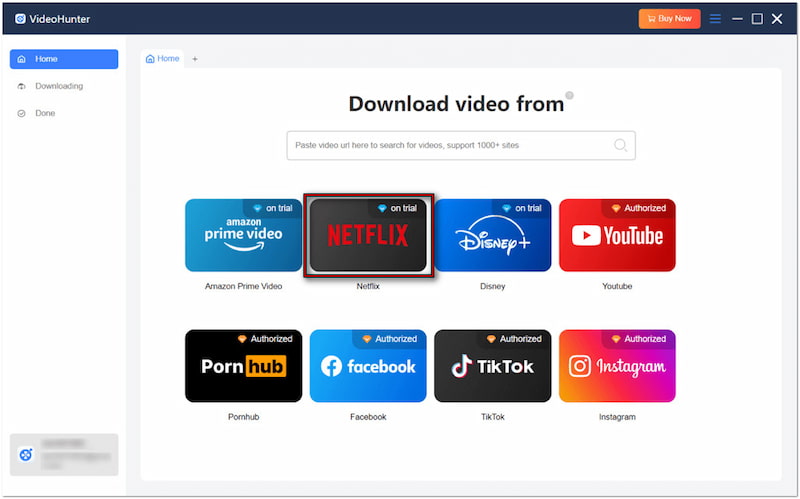Open the account profile panel

click(x=64, y=454)
